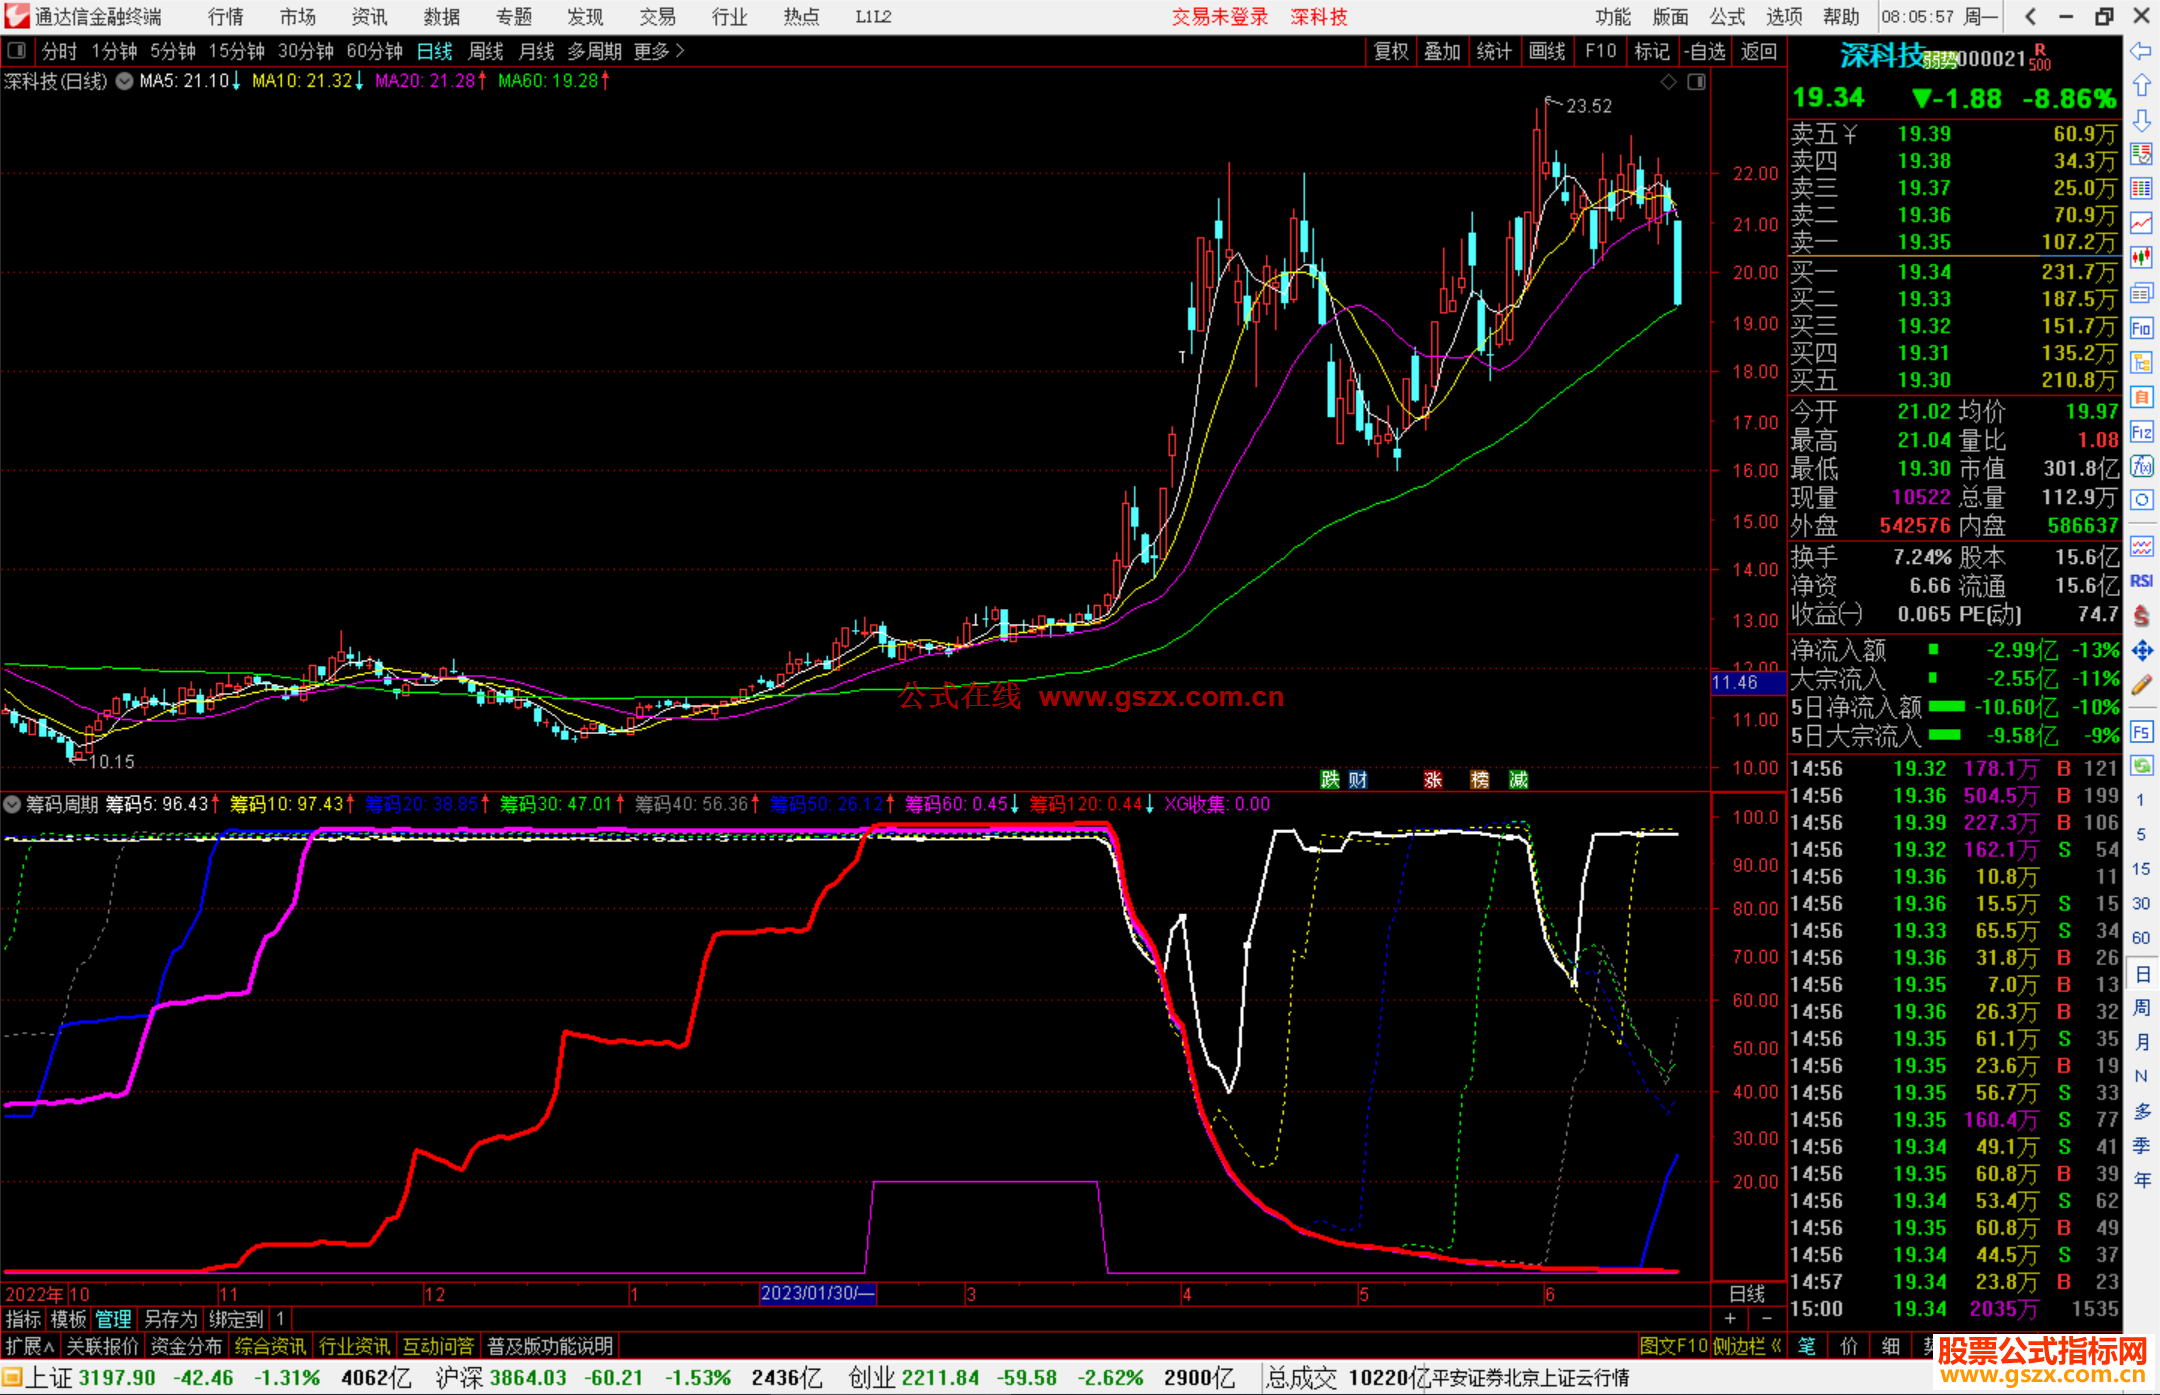Click the 图文F10 link
The width and height of the screenshot is (2160, 1395).
pos(1673,1346)
